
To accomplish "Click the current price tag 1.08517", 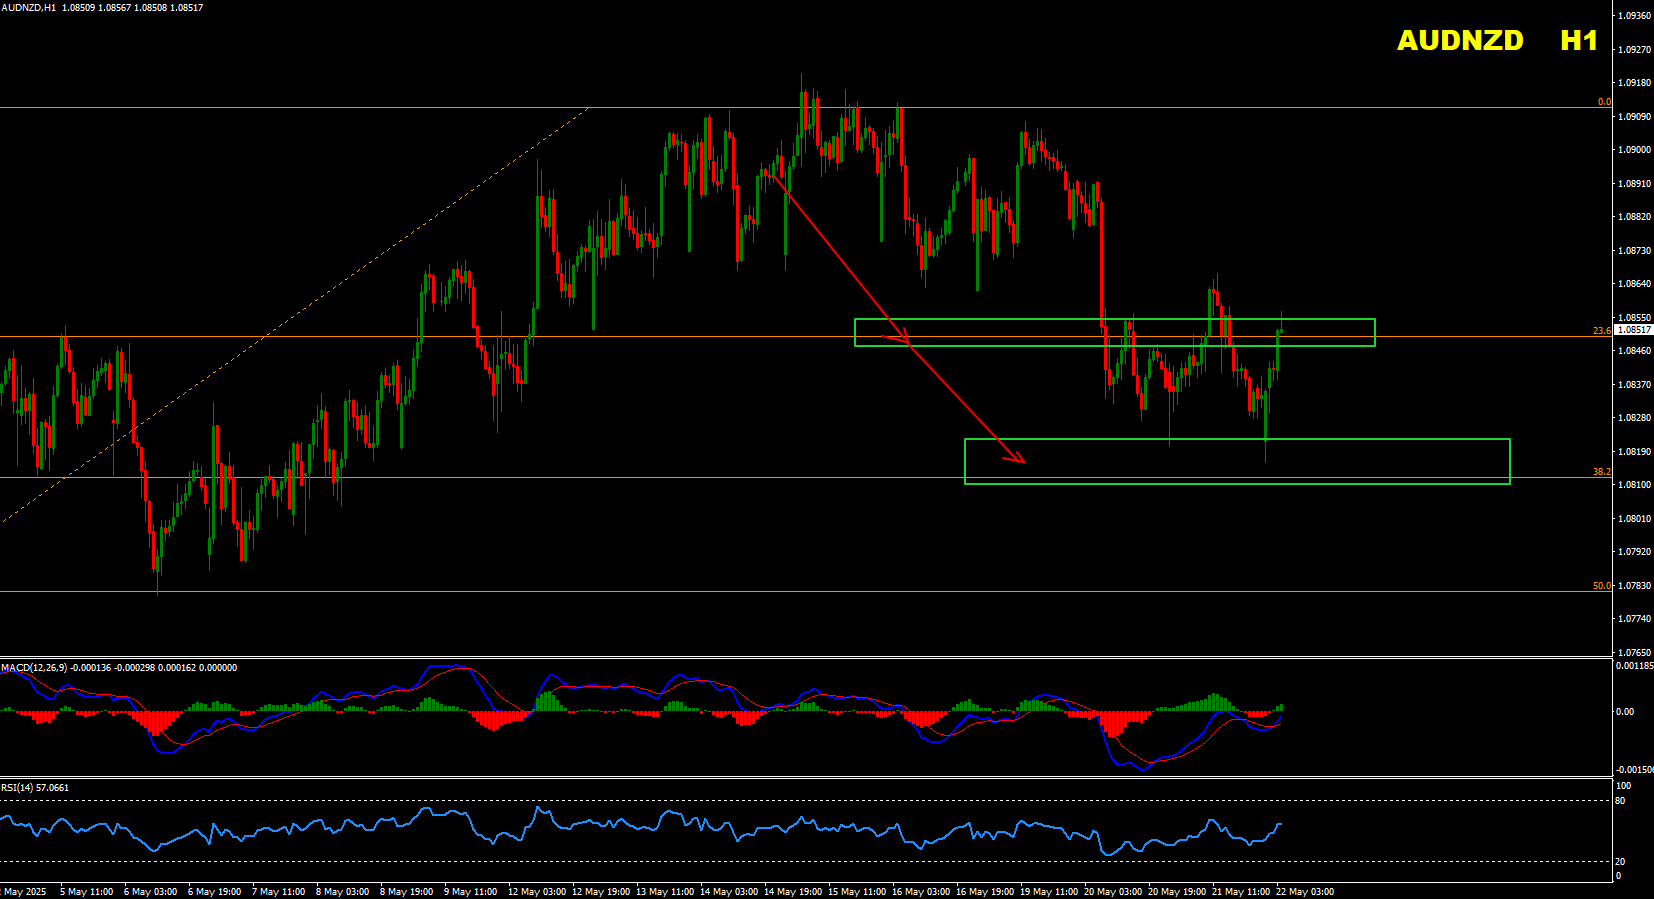I will point(1634,330).
